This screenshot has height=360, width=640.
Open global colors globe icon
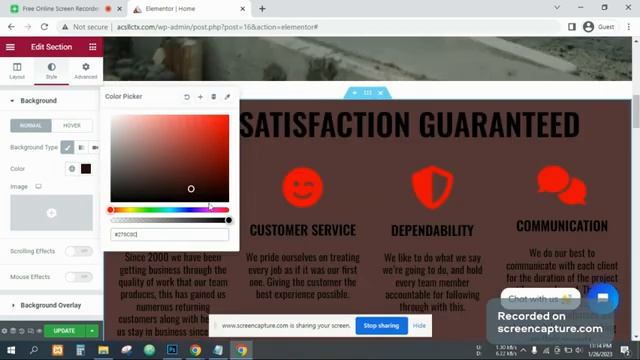(72, 169)
